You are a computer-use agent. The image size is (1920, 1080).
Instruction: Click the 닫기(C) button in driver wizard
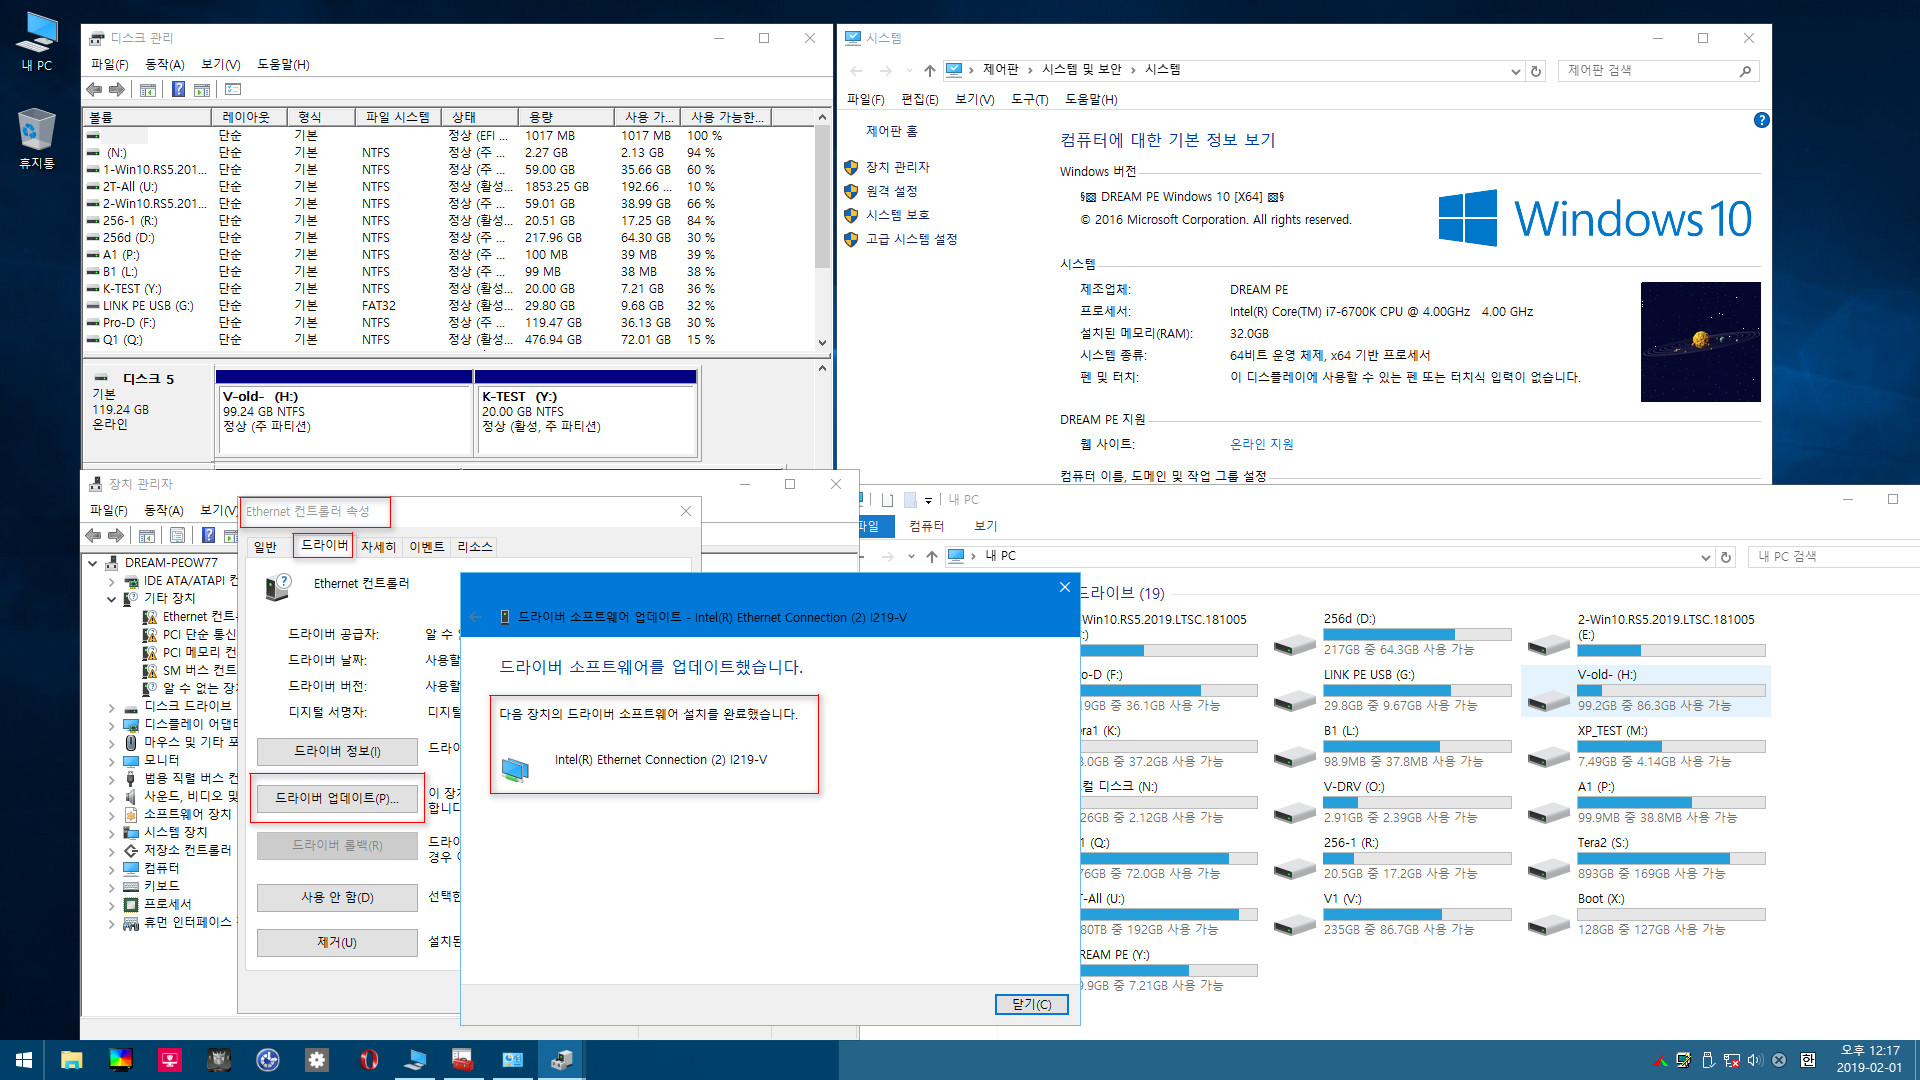1032,1004
